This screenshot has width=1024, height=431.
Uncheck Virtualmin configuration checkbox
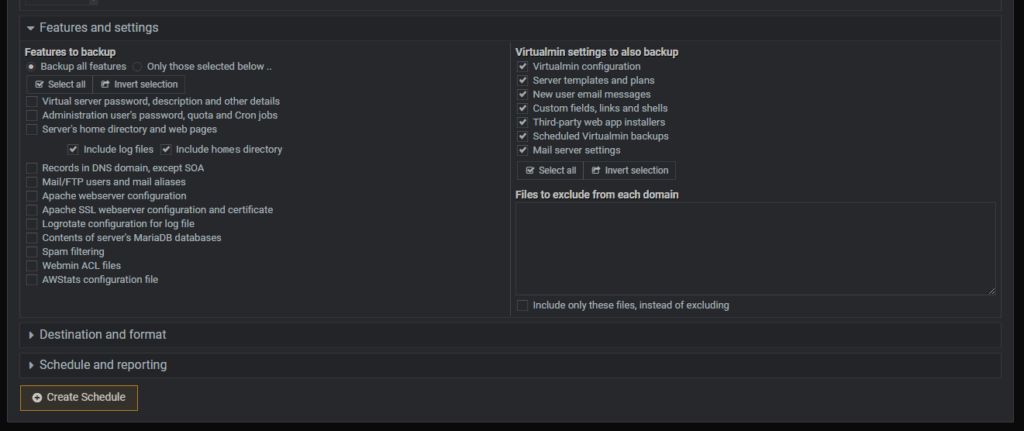[x=522, y=66]
